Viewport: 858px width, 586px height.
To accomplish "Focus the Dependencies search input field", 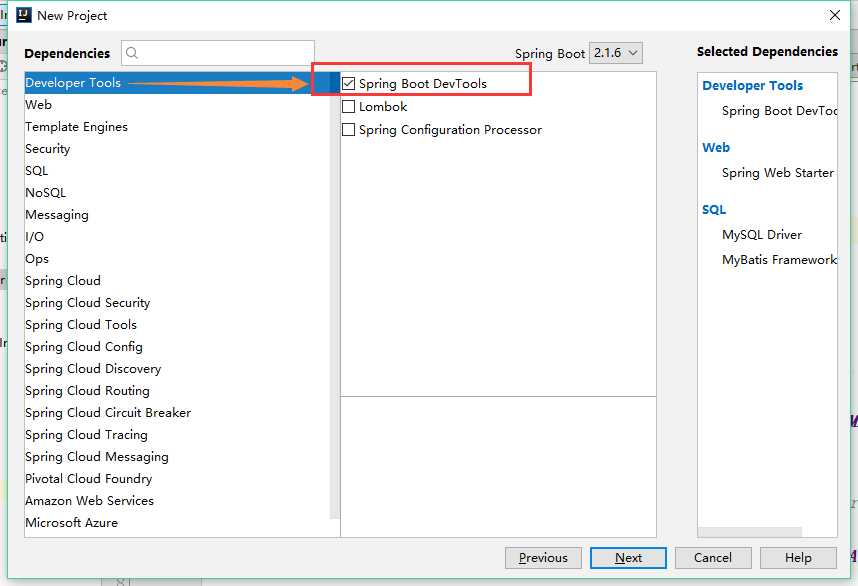I will (218, 53).
